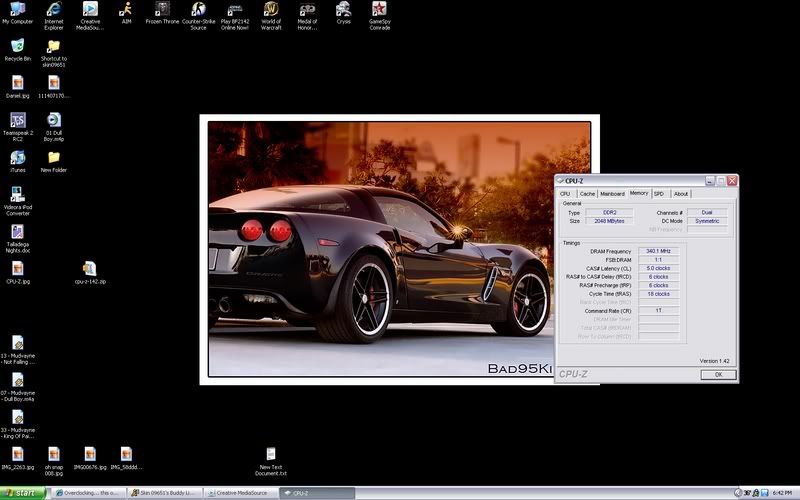Open the My Computer desktop icon
The image size is (800, 500).
[x=17, y=10]
